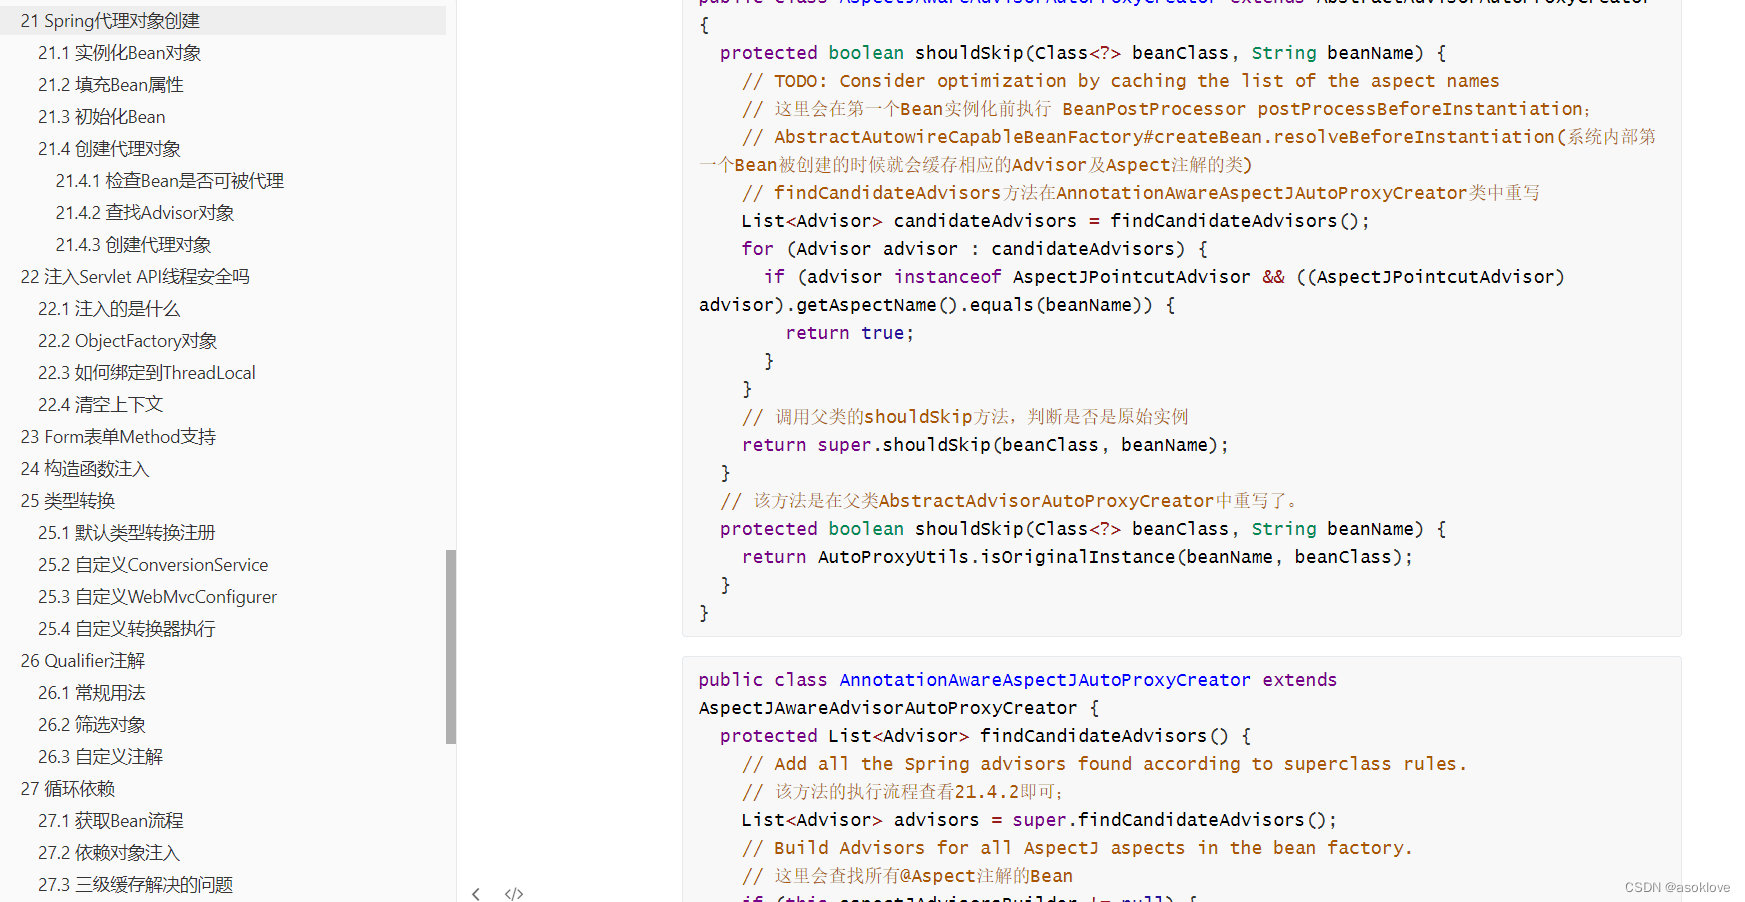
Task: Go to 25.4 自定义转换器执行
Action: pyautogui.click(x=127, y=629)
